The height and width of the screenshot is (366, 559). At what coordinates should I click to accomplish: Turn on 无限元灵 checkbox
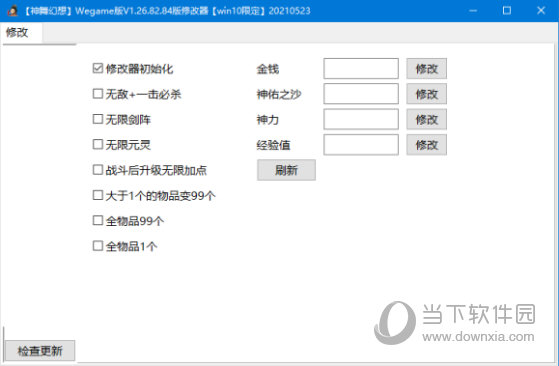(x=98, y=144)
